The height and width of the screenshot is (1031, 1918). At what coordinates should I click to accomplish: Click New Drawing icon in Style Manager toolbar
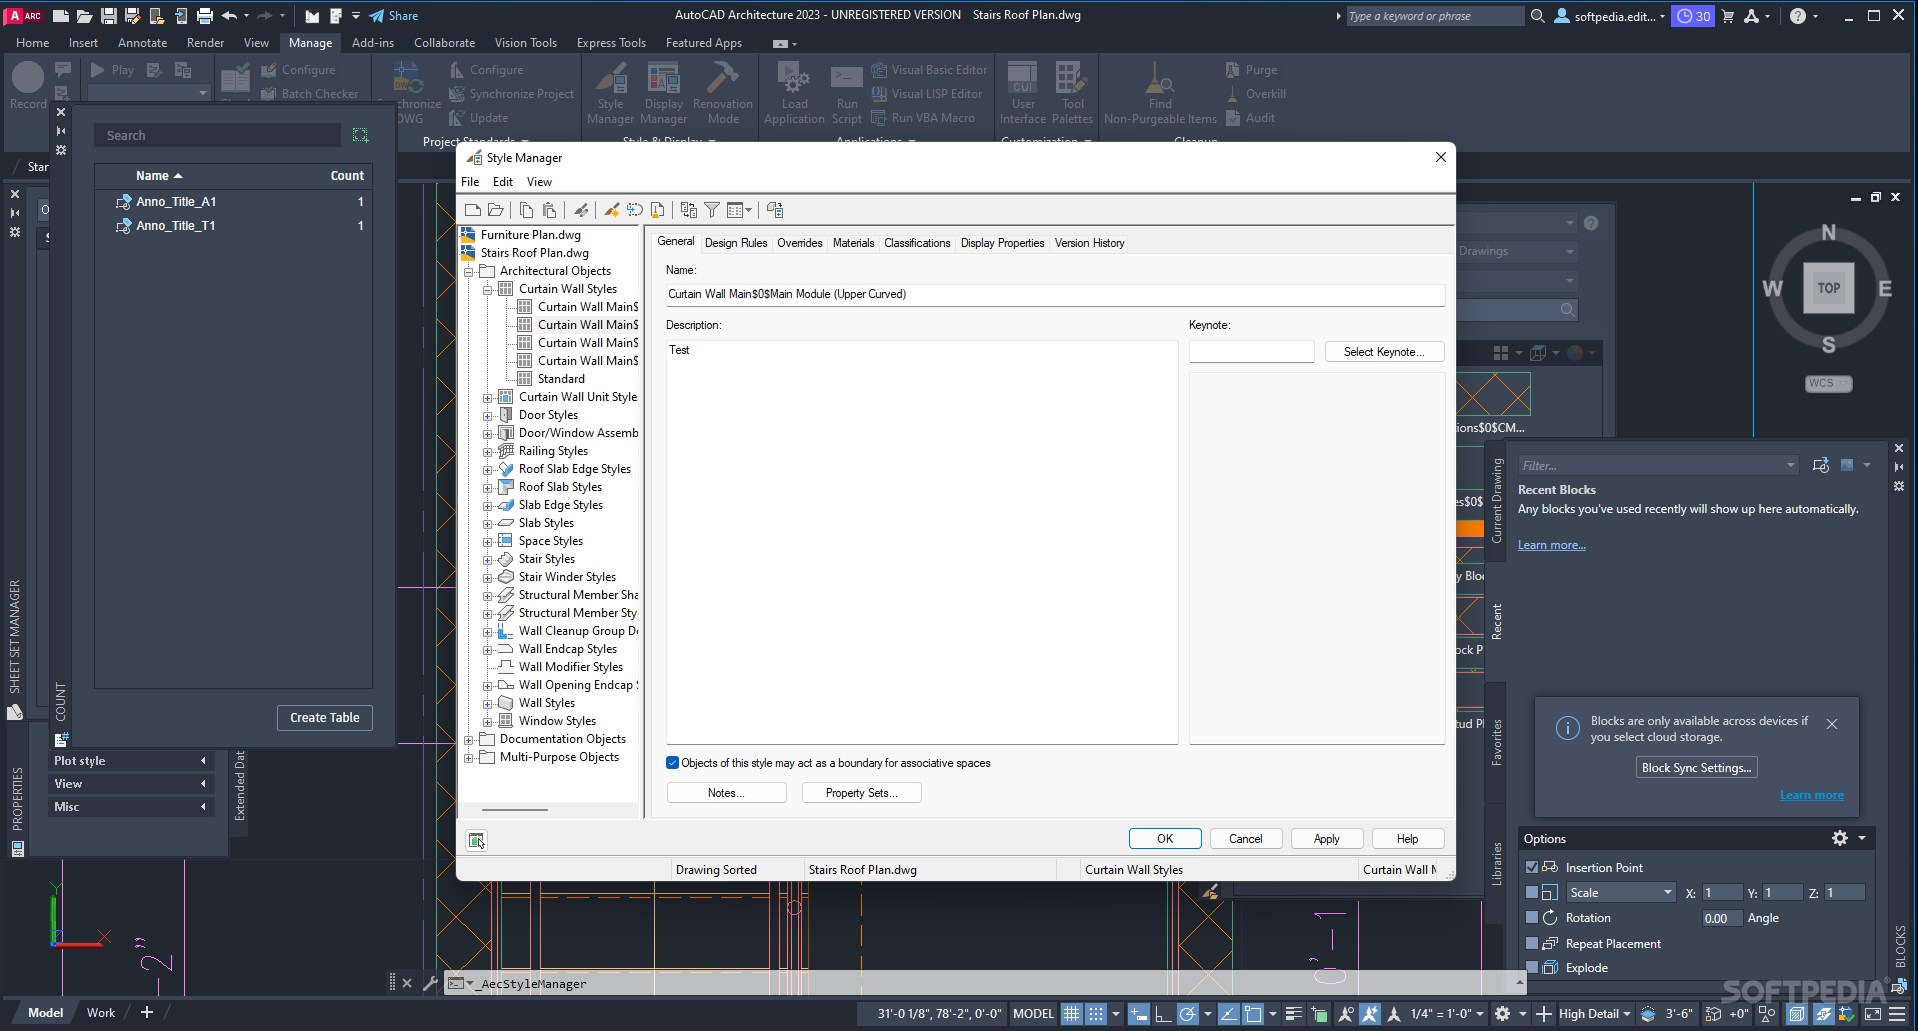(x=473, y=210)
